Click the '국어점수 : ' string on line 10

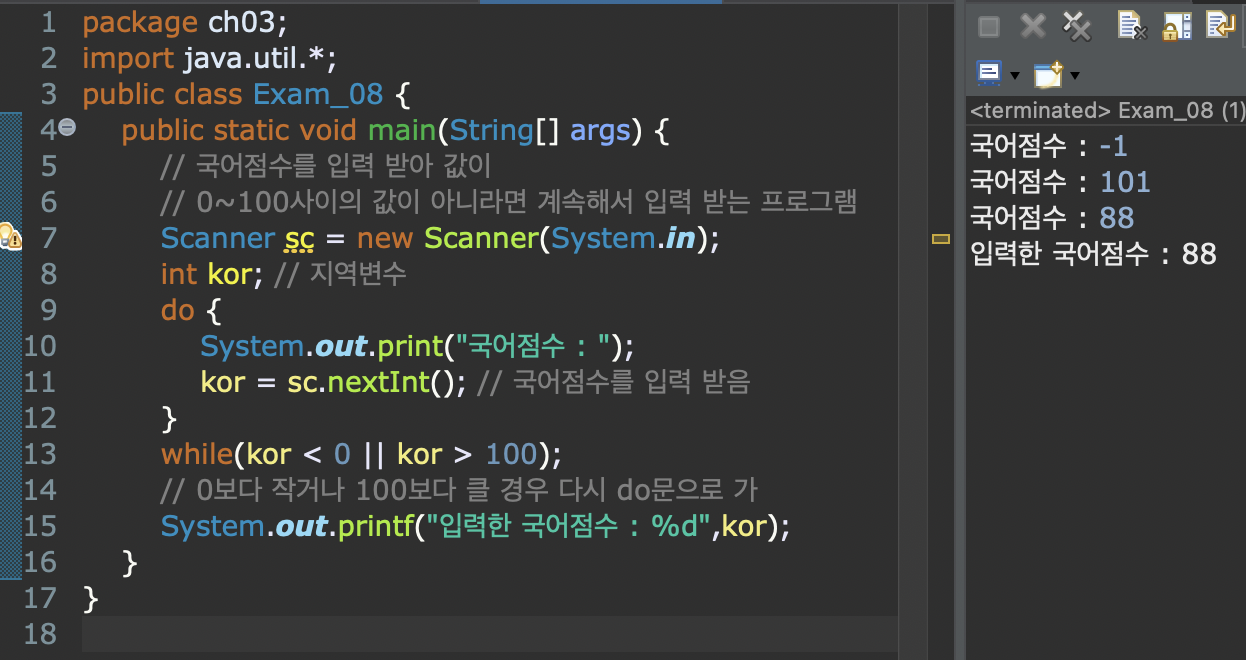(x=533, y=346)
